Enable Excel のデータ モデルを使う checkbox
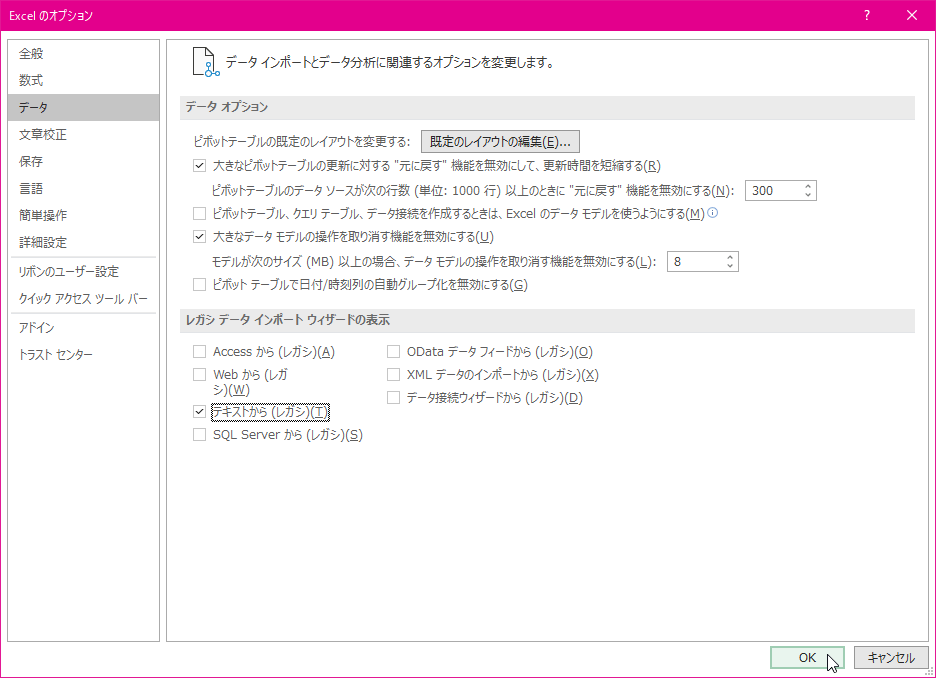Screen dimensions: 936x678 click(199, 213)
